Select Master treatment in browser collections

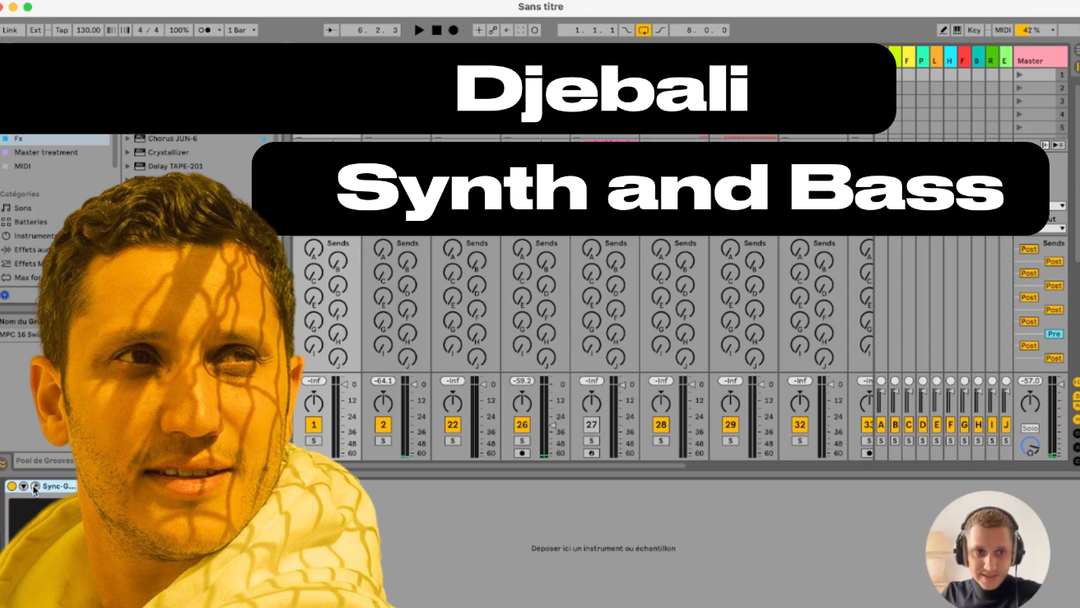pyautogui.click(x=45, y=152)
